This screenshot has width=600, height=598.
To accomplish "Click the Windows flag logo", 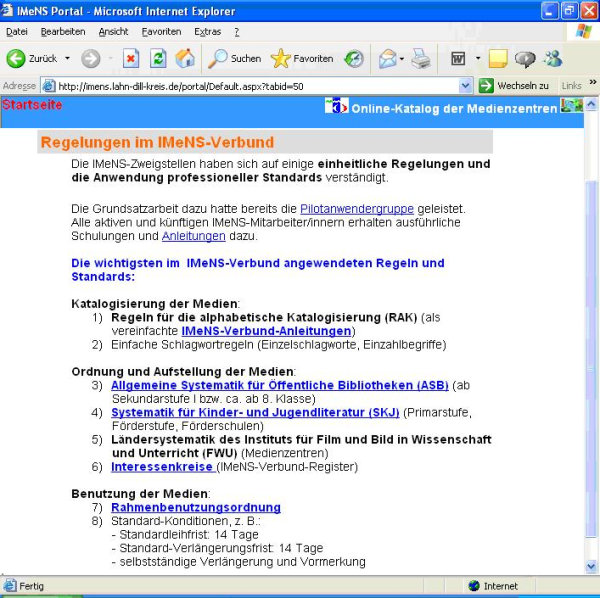I will (583, 31).
